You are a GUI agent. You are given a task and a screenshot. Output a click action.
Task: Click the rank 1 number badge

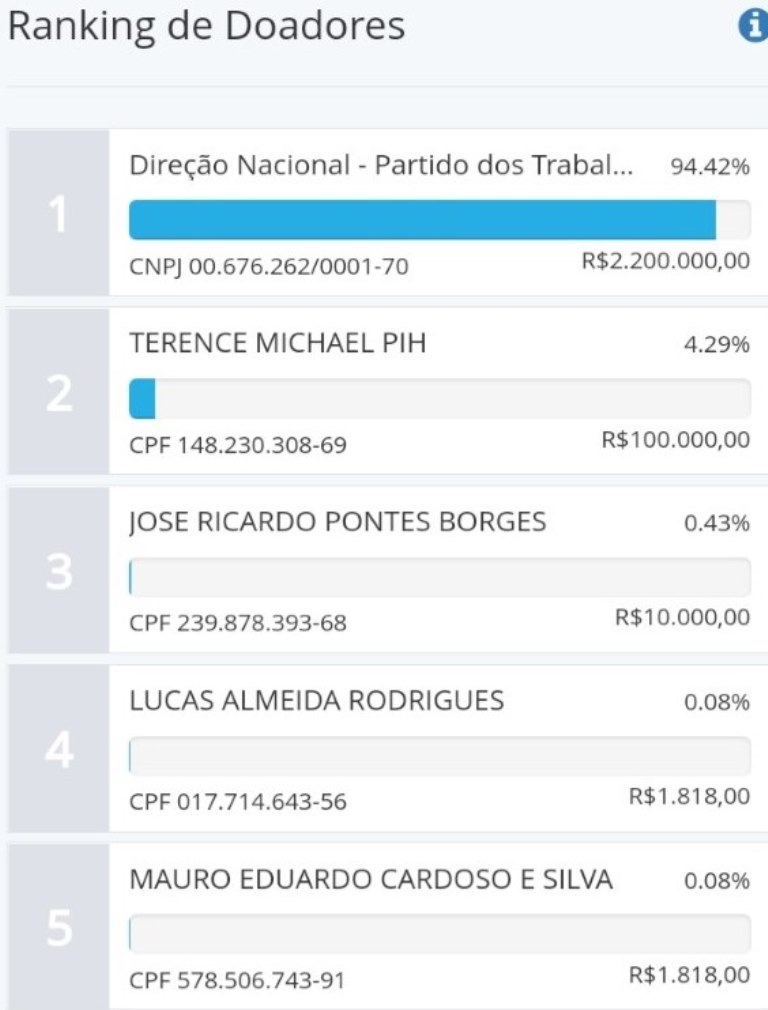[x=59, y=213]
